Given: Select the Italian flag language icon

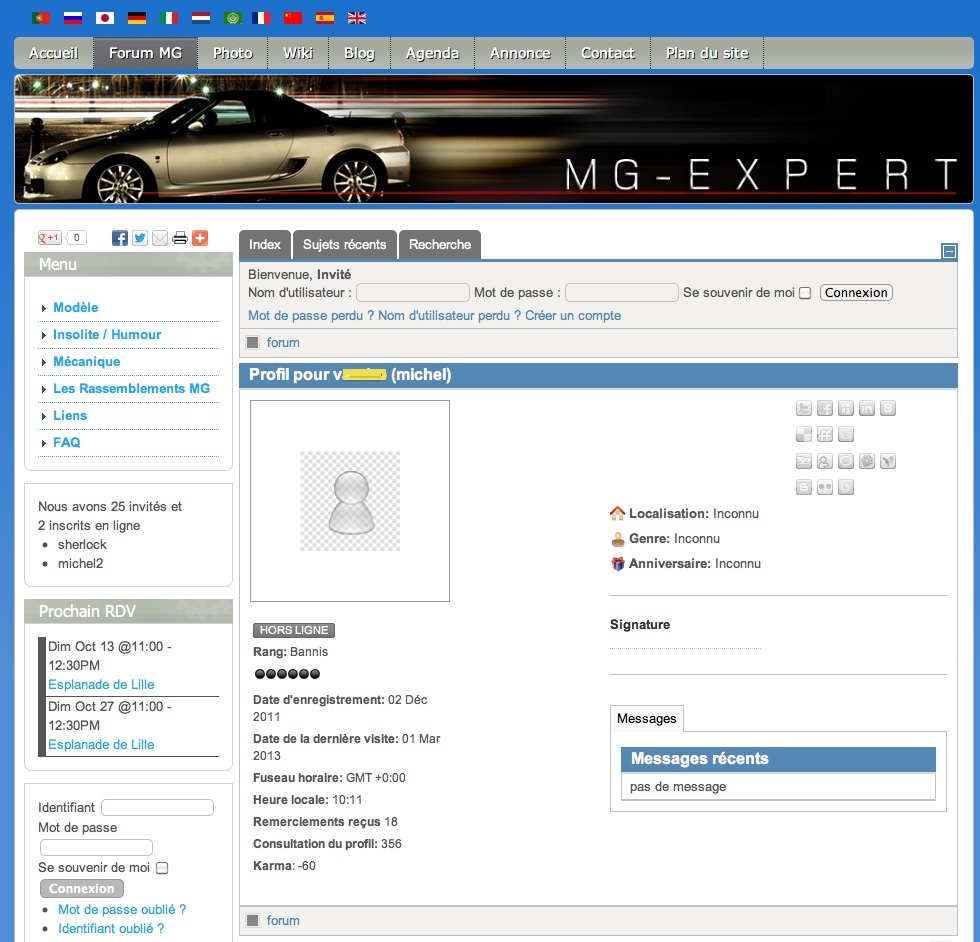Looking at the screenshot, I should [169, 18].
